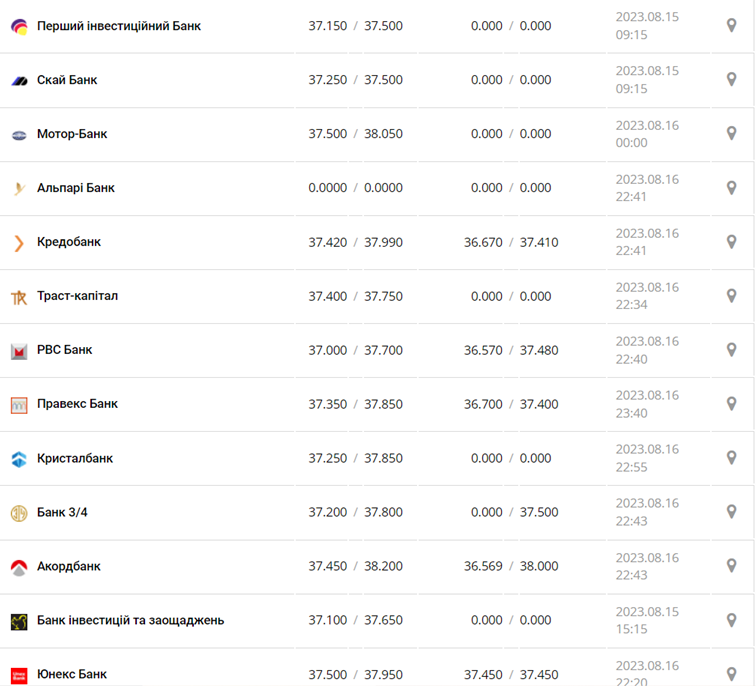Open the Кредобанк bank page
The width and height of the screenshot is (756, 686).
coord(69,242)
